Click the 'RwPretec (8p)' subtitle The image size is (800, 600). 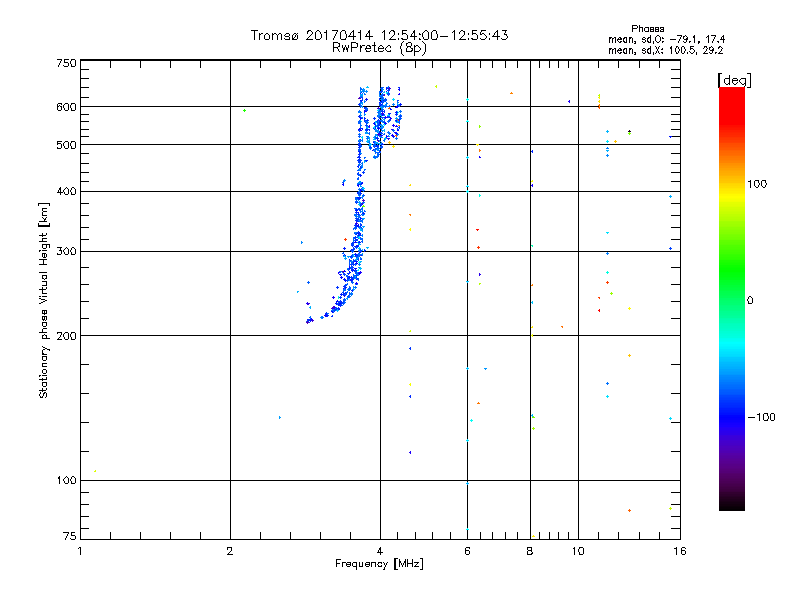[379, 48]
